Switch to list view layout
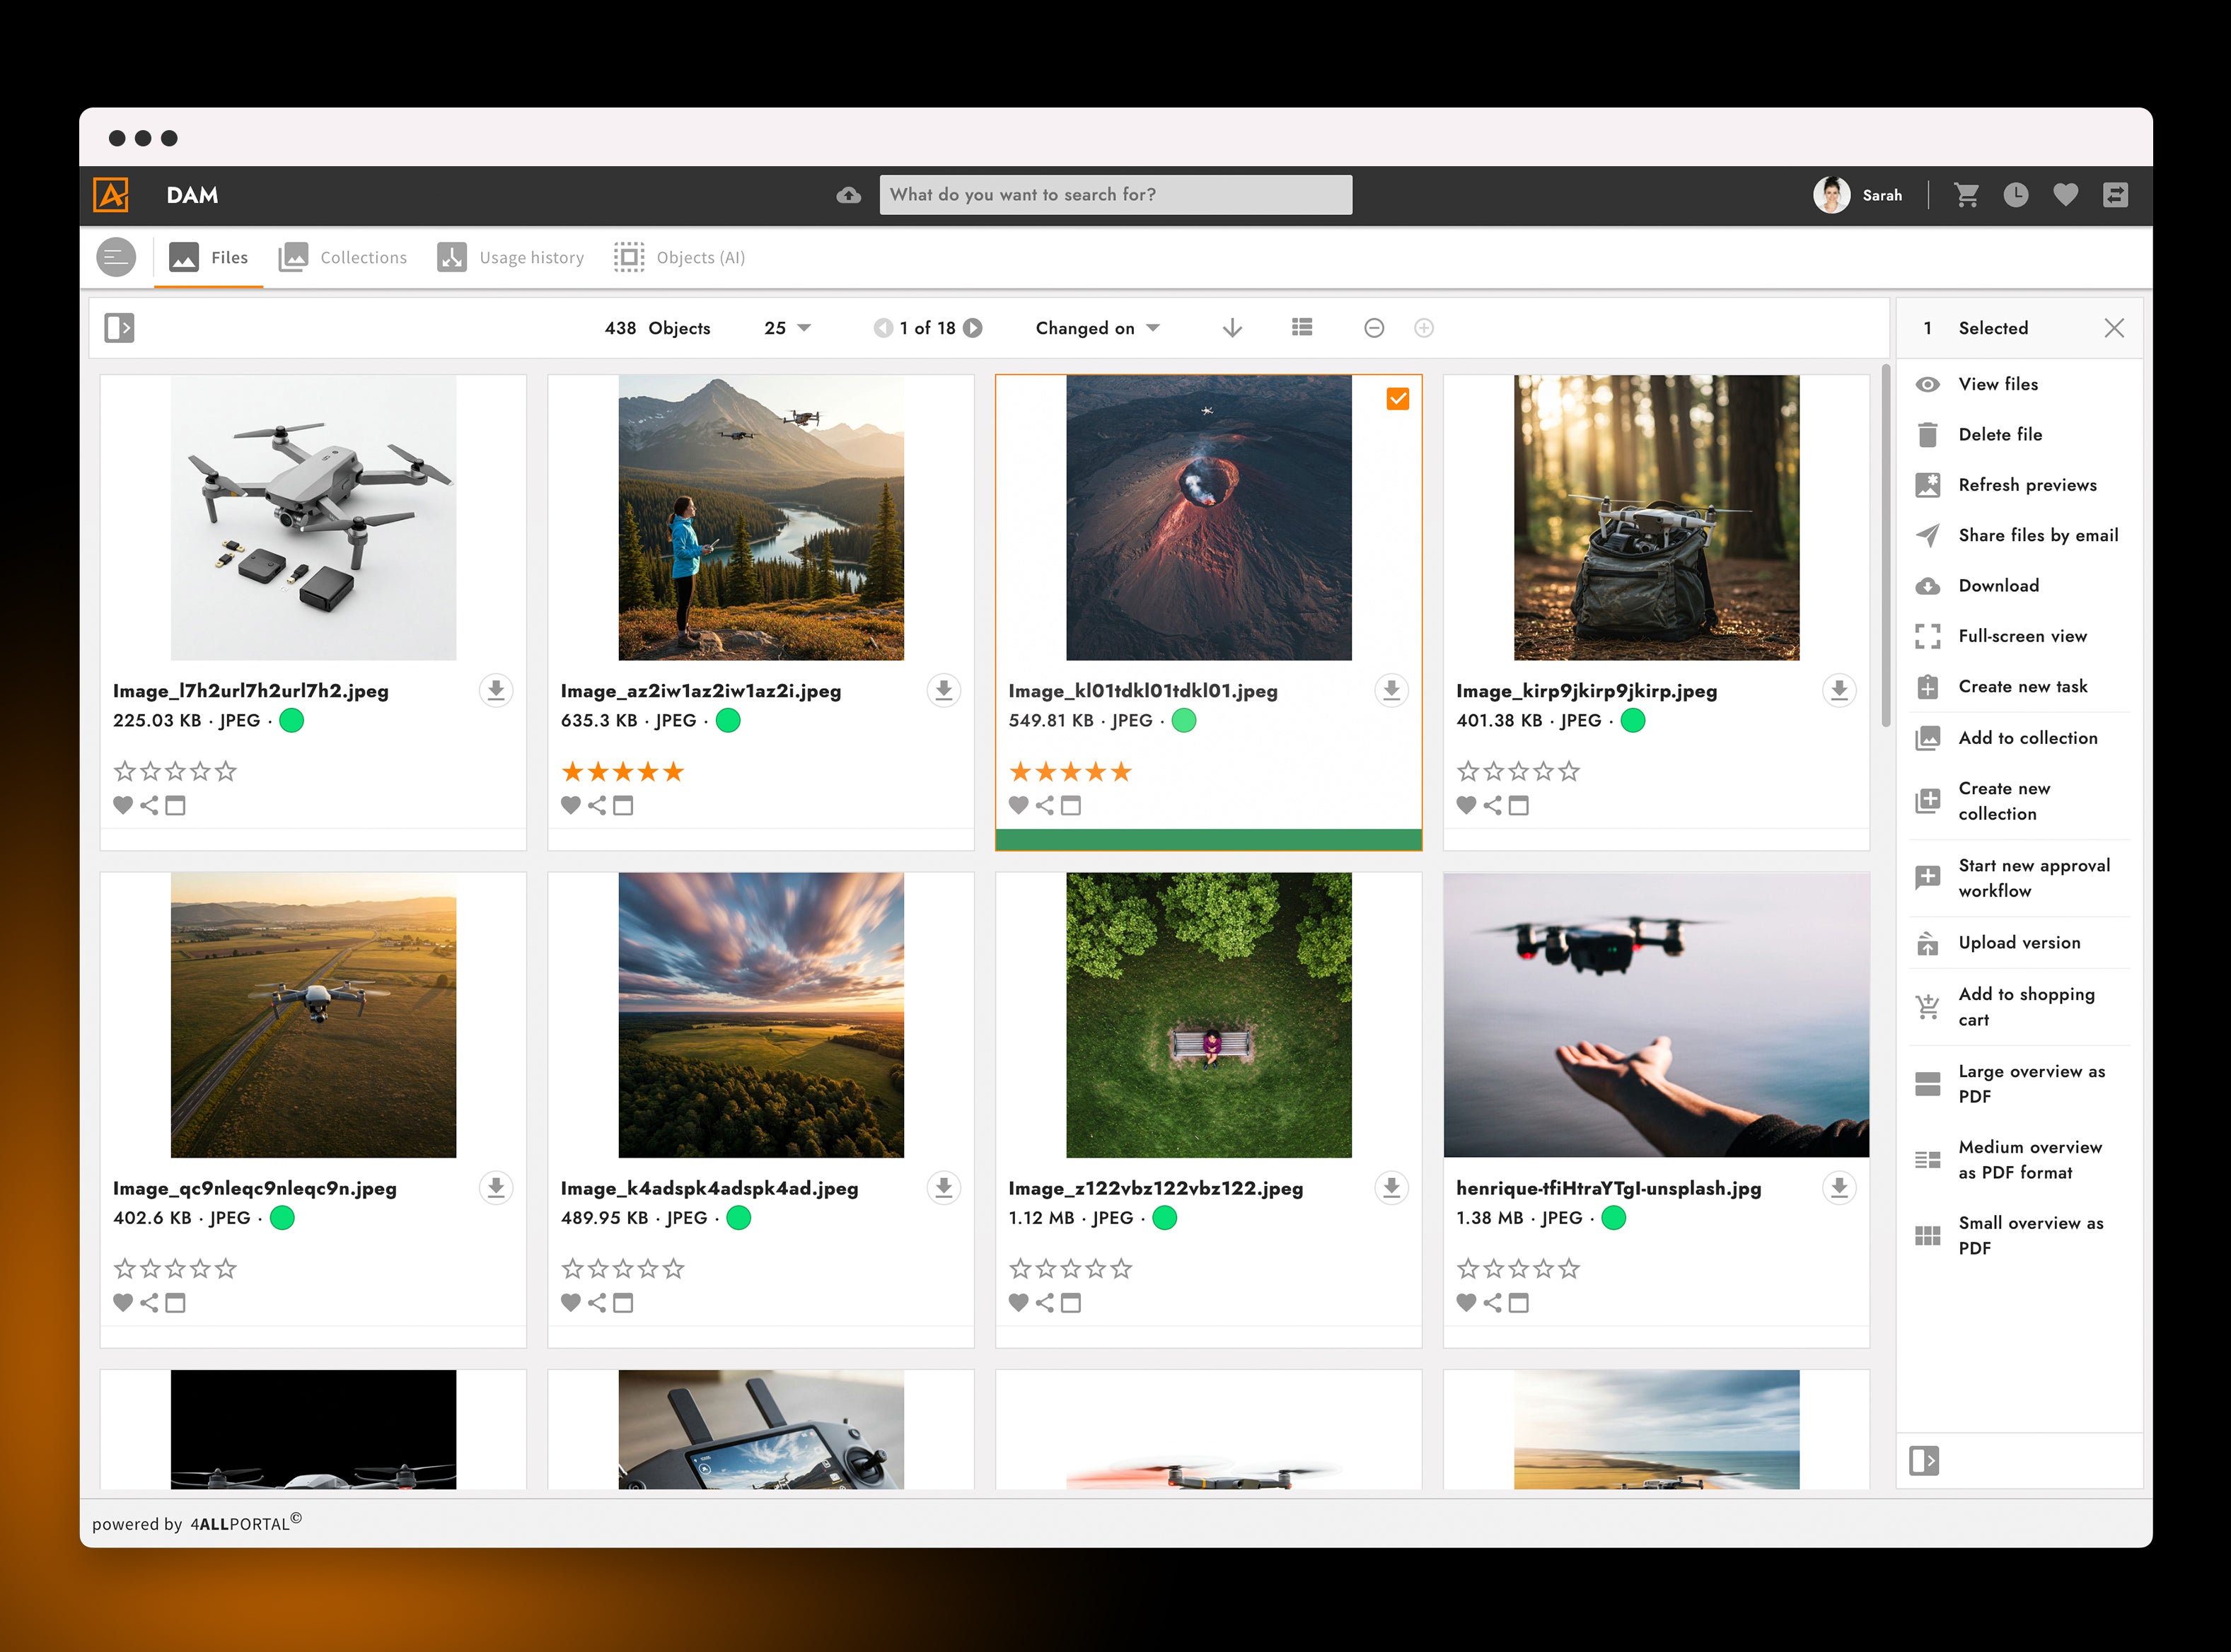2231x1652 pixels. click(1301, 327)
